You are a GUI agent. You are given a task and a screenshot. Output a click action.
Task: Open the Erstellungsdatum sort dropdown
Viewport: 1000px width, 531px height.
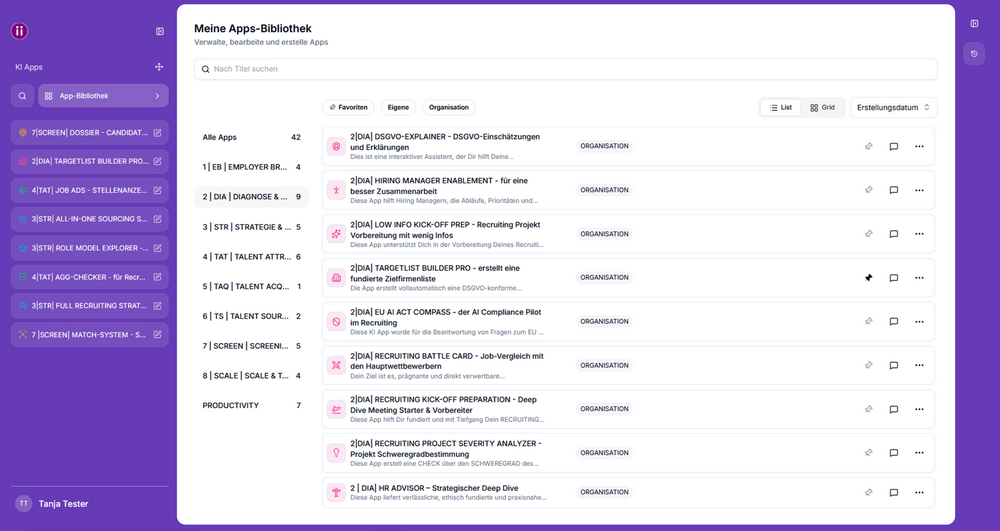click(x=893, y=108)
